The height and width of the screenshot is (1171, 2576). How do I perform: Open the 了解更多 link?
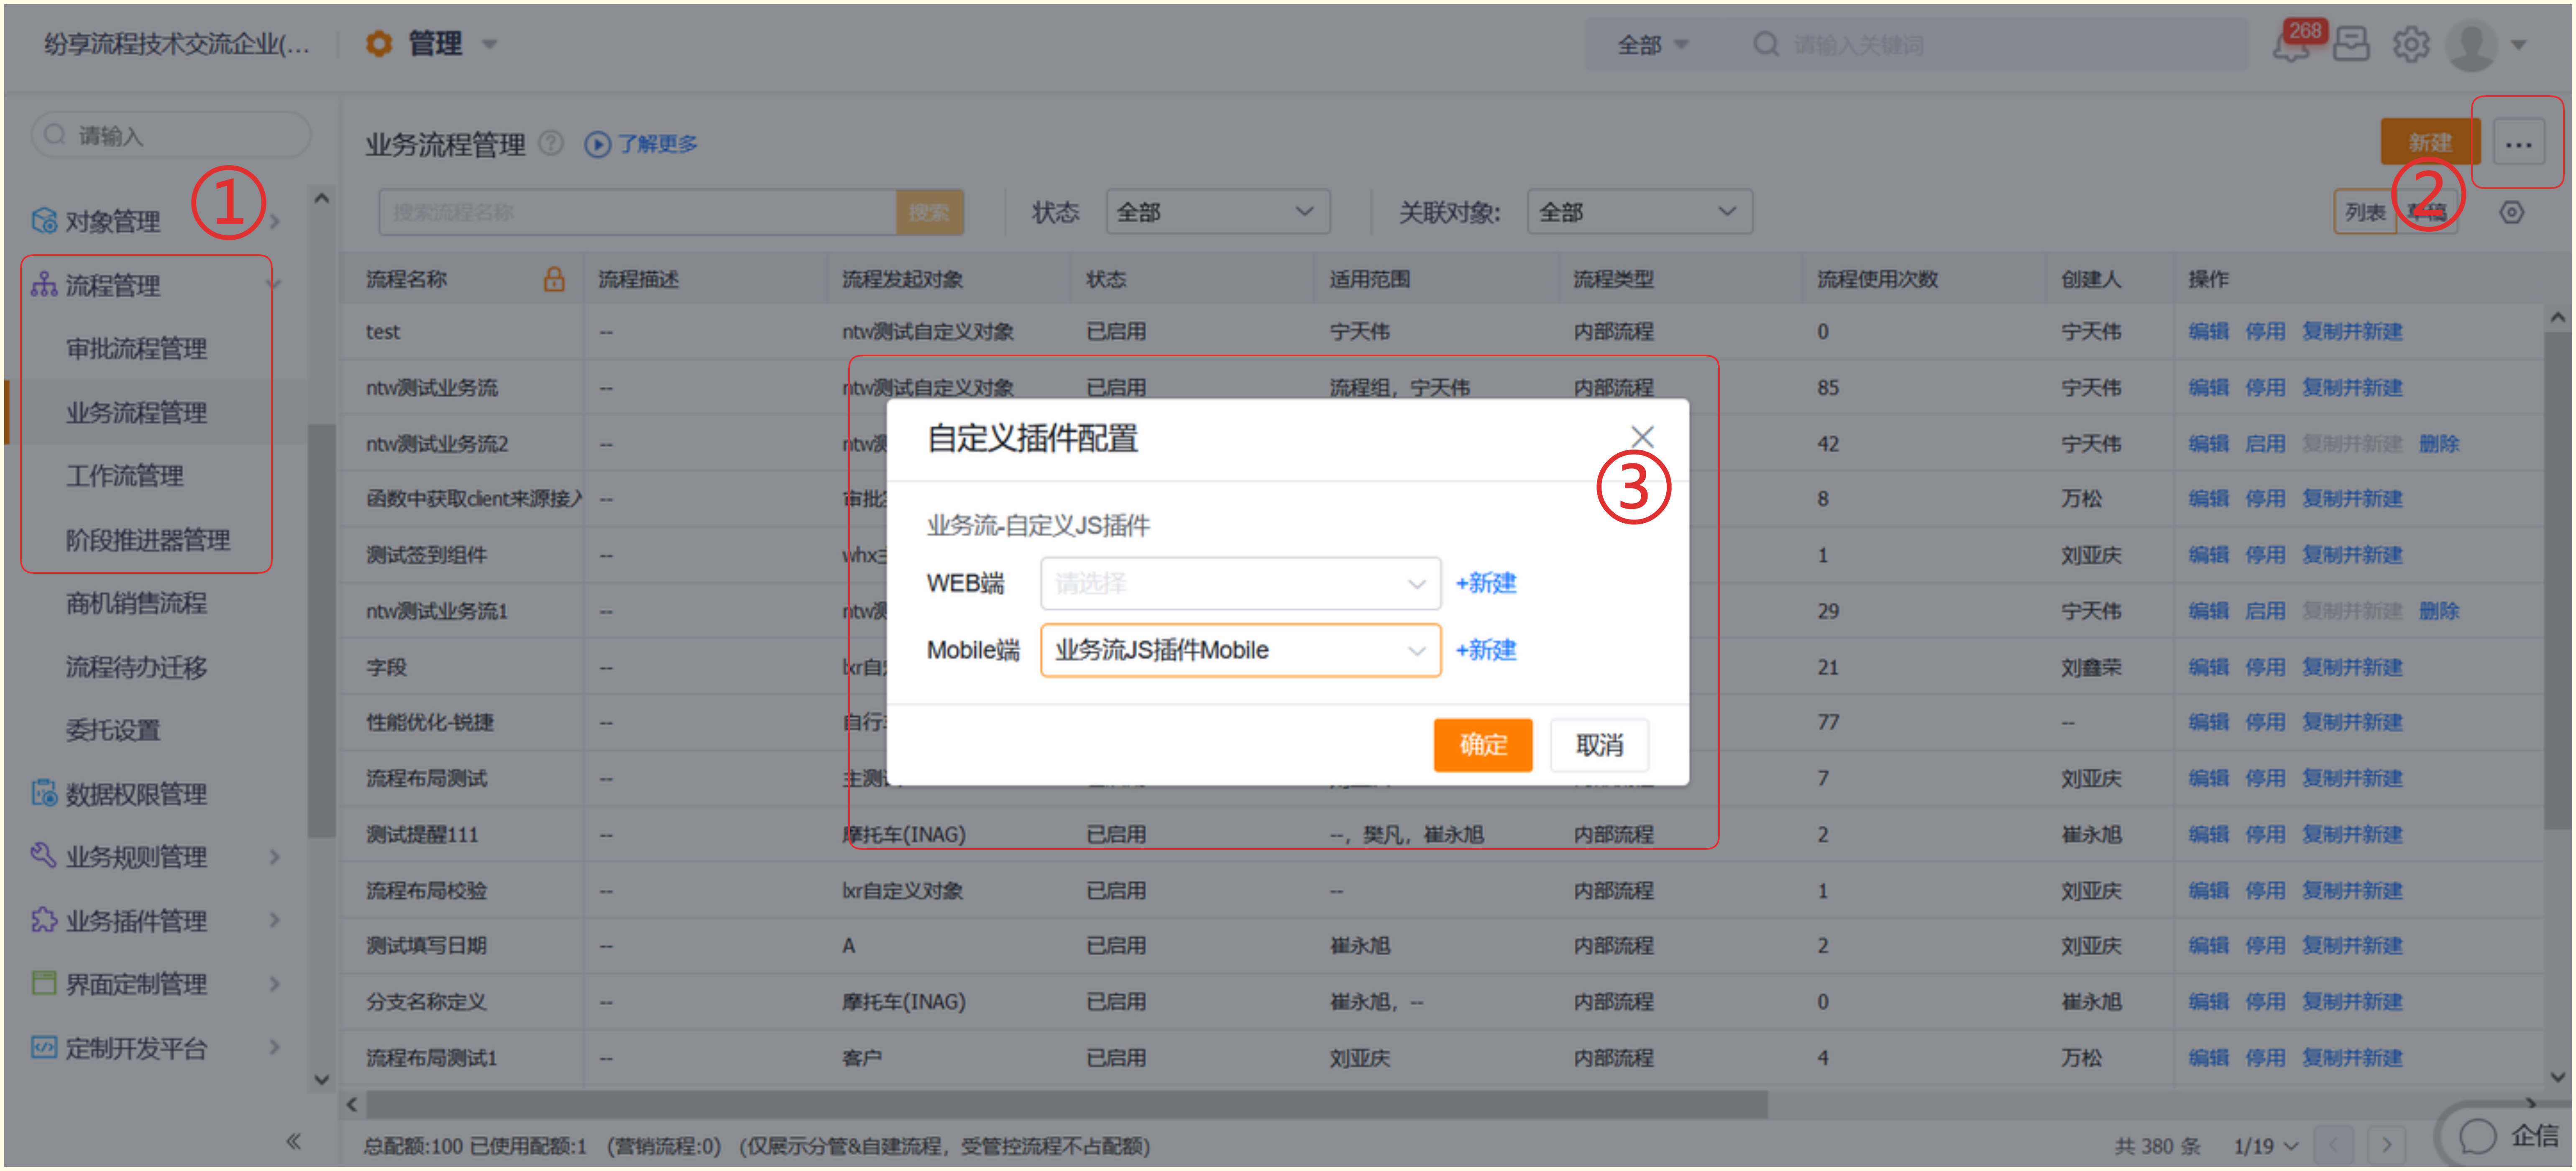(x=657, y=144)
